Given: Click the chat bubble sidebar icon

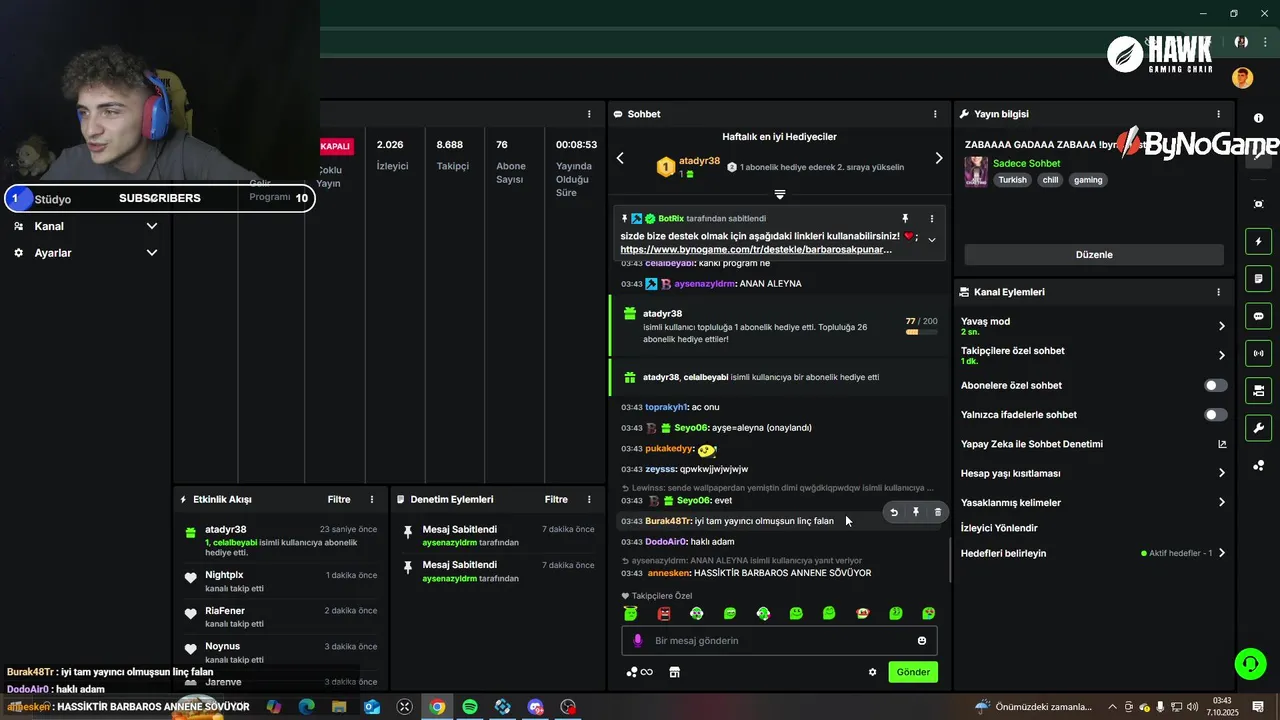Looking at the screenshot, I should (x=1258, y=316).
